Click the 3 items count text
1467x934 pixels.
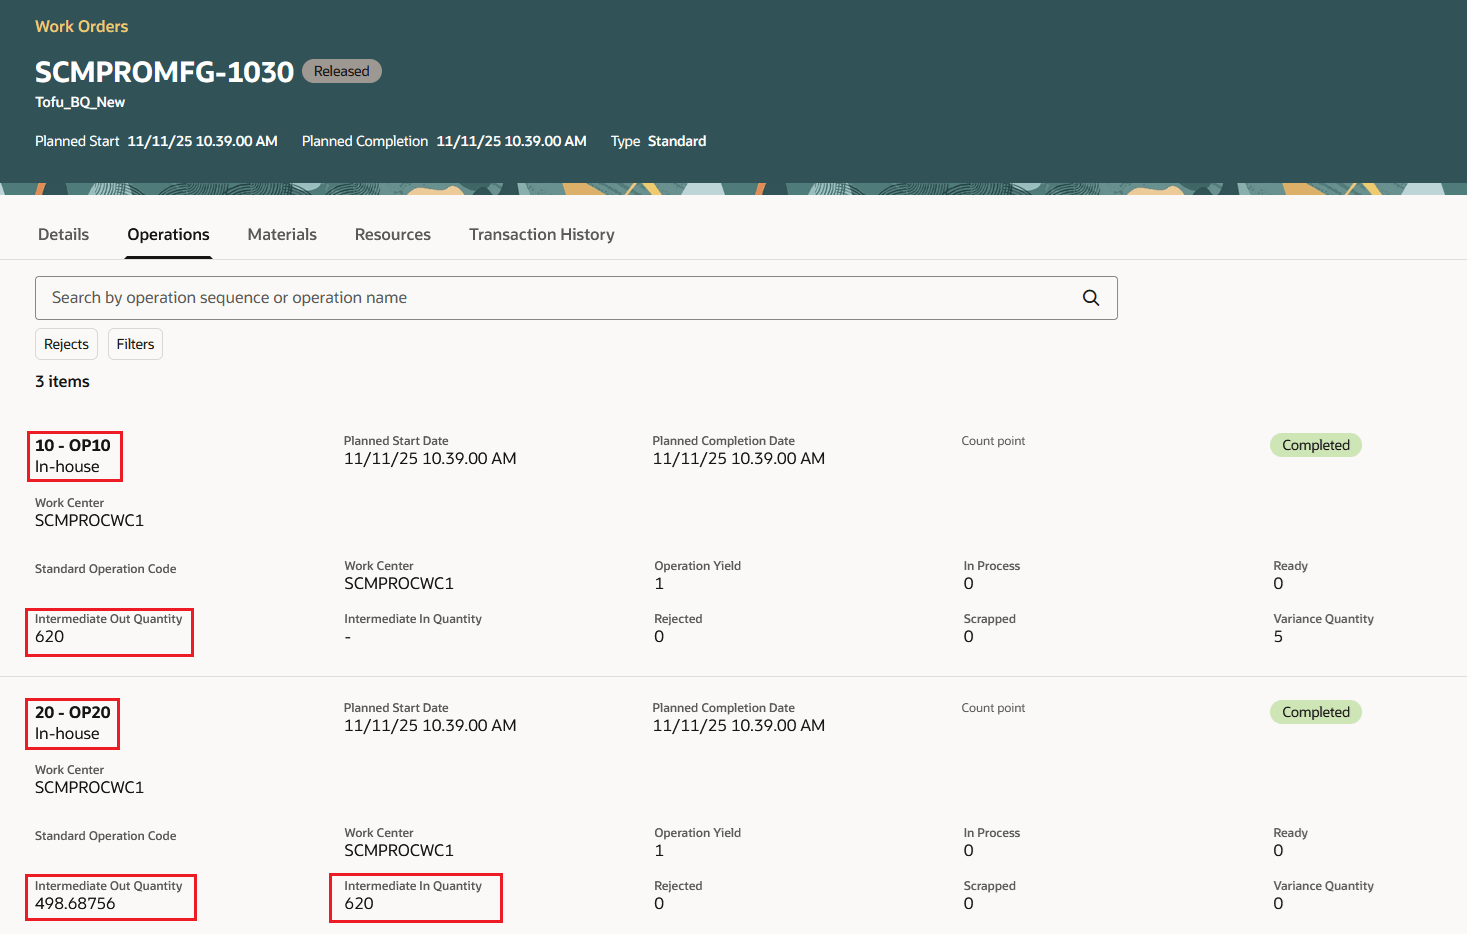(x=62, y=381)
